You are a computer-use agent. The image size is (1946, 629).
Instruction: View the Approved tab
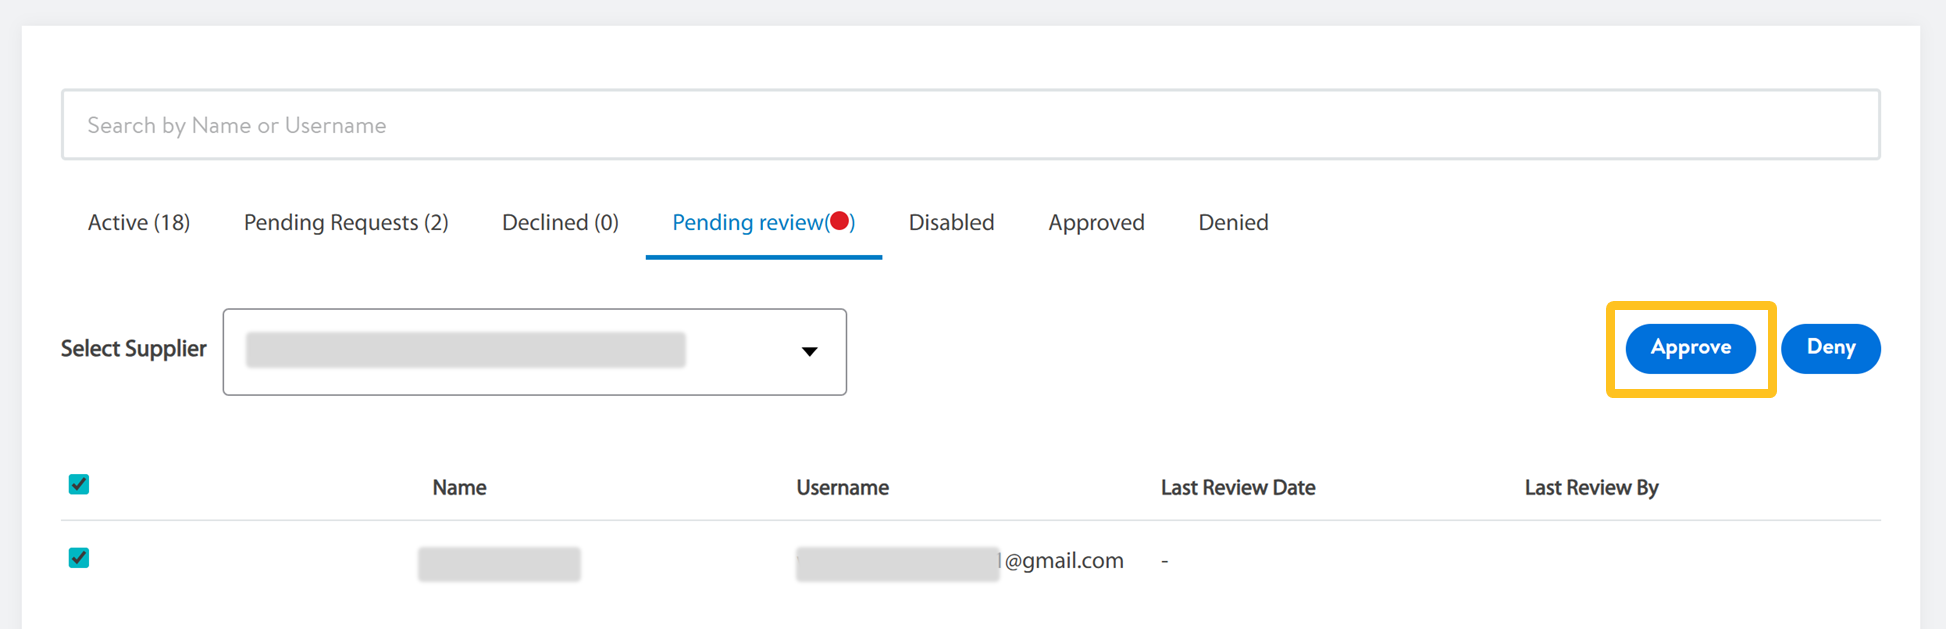[1096, 223]
